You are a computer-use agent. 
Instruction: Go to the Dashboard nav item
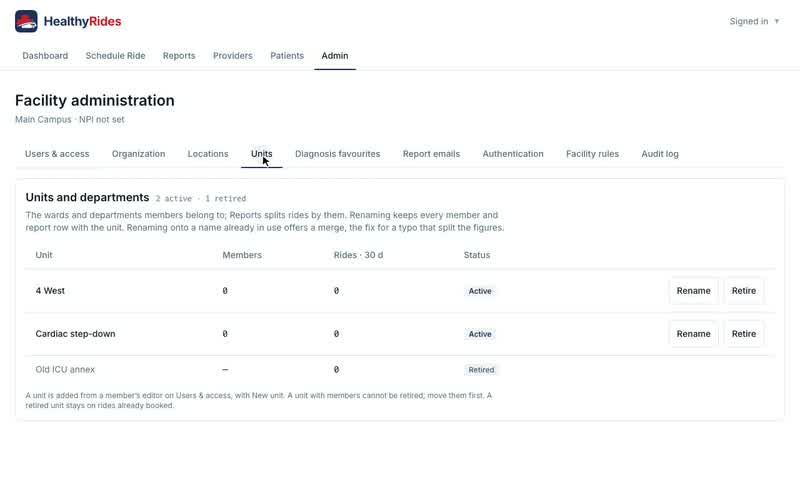tap(45, 56)
